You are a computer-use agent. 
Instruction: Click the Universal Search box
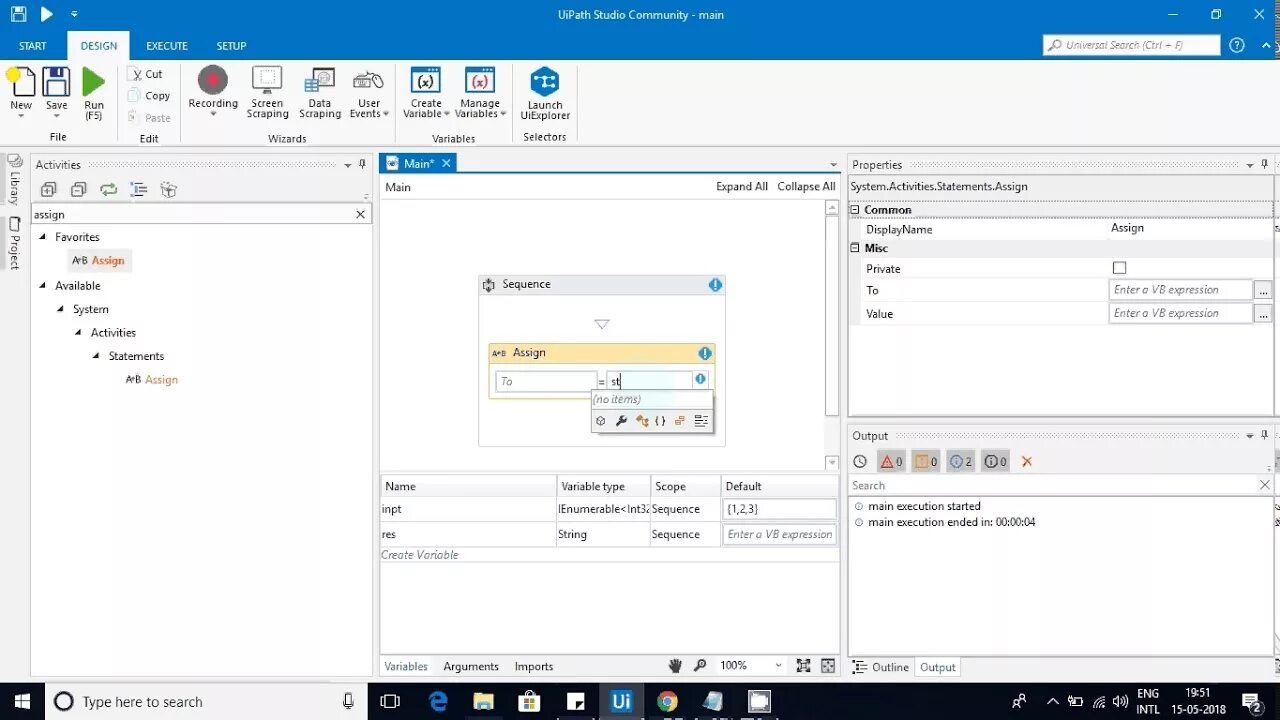coord(1131,45)
